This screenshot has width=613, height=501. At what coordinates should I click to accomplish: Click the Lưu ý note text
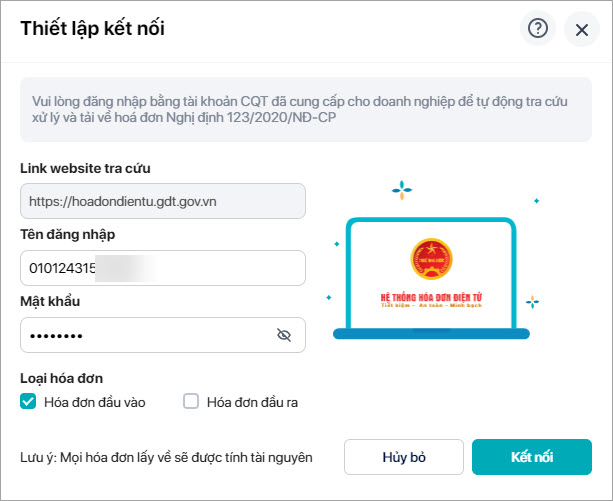point(166,457)
